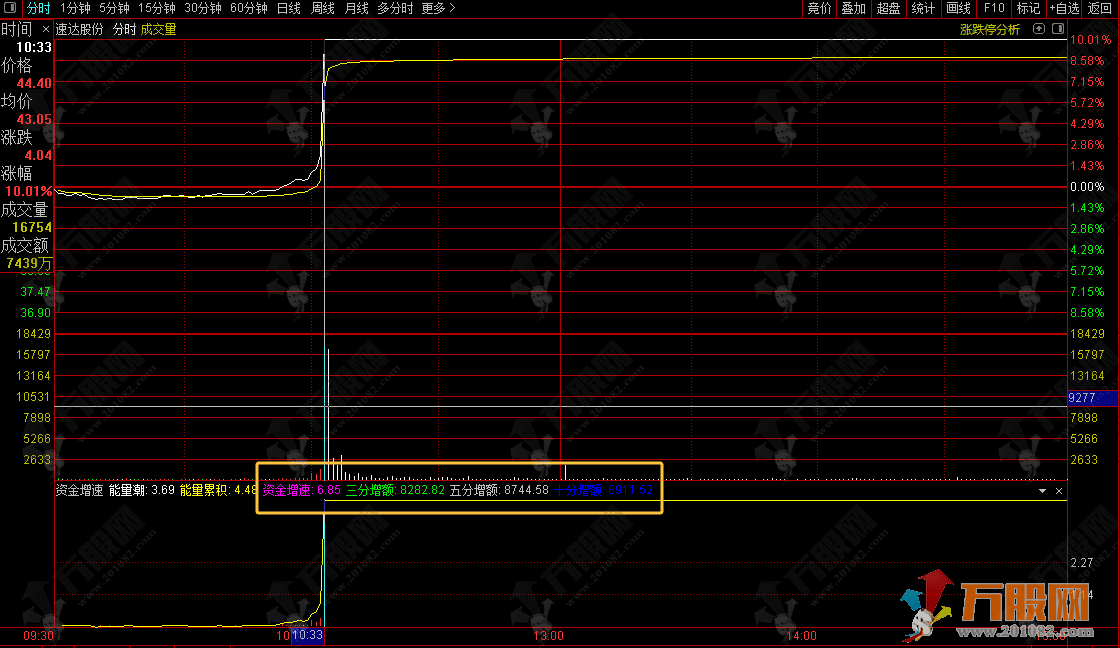Open 竞价 auction view
The height and width of the screenshot is (648, 1120).
click(819, 8)
